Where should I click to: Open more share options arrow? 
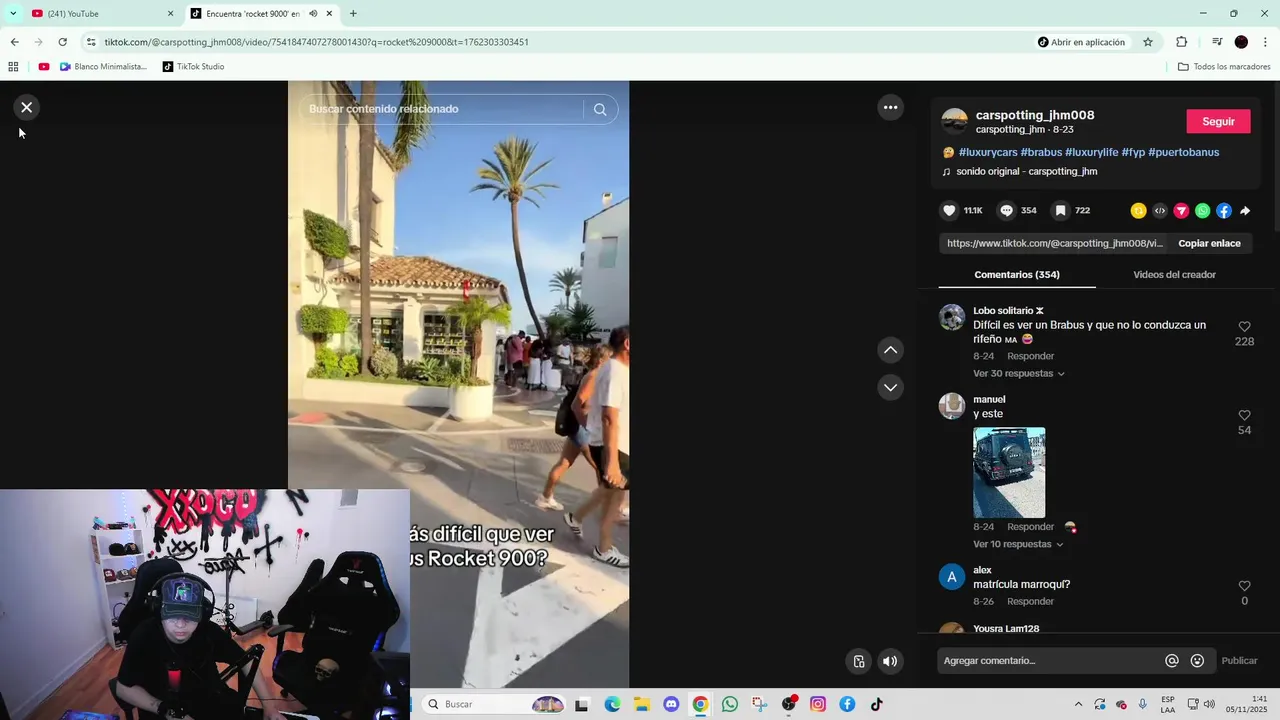[1245, 211]
